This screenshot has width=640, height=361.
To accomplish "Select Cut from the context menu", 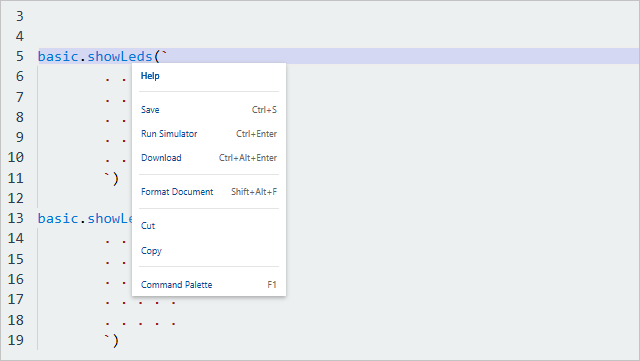I will 209,226.
